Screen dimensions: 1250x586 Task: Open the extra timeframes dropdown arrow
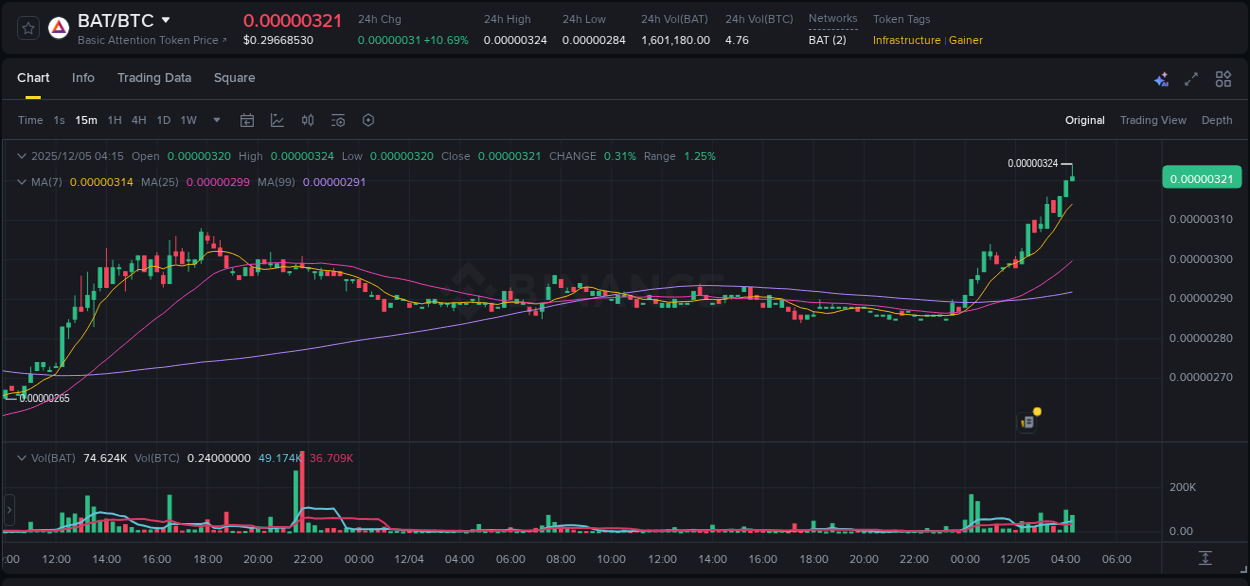pos(215,120)
